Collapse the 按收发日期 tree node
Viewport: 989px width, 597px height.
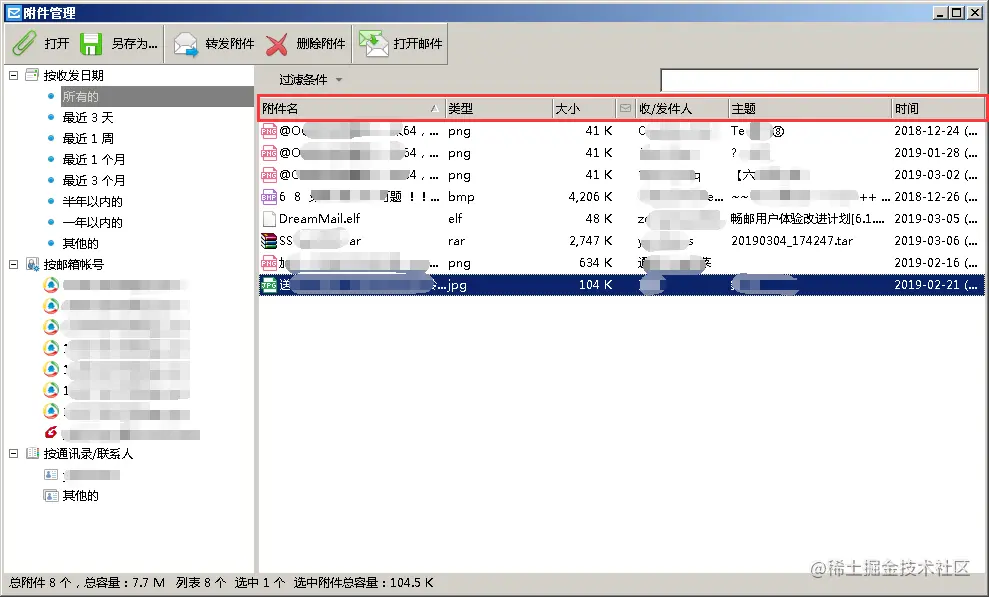click(x=13, y=75)
